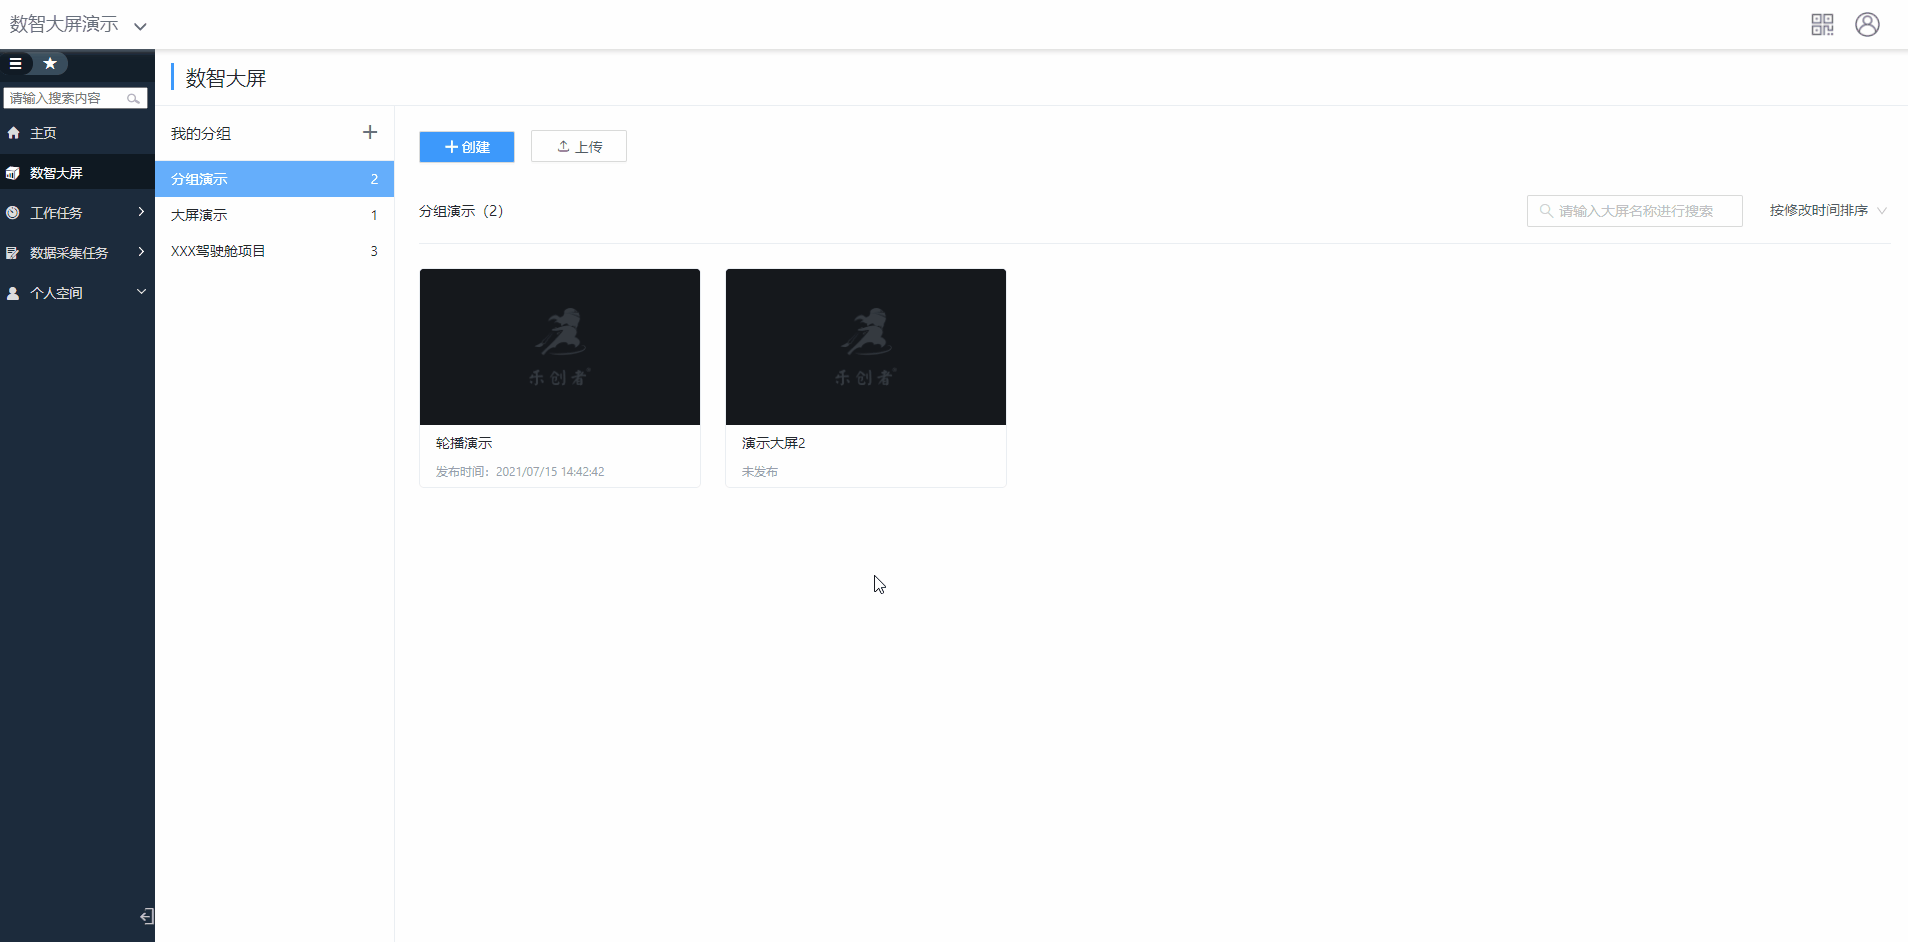Click the 主页 home icon
The width and height of the screenshot is (1908, 942).
coord(14,133)
